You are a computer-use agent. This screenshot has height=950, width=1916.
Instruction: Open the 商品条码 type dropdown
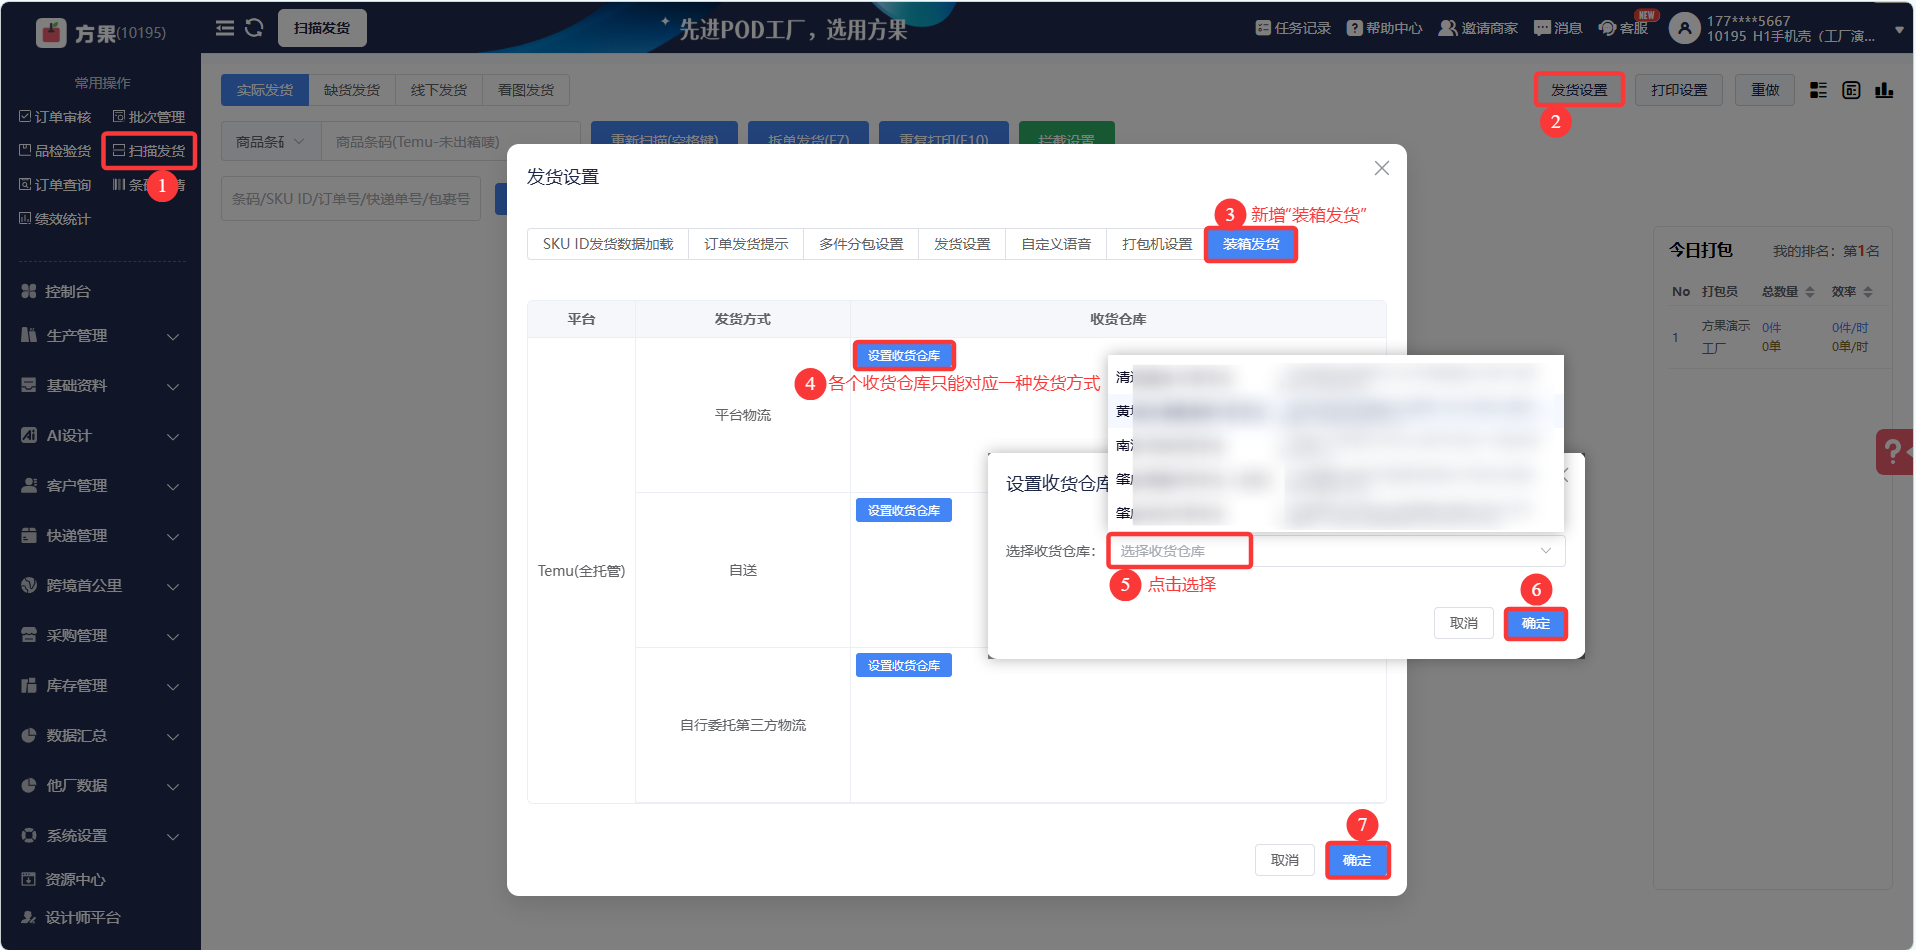pos(271,142)
